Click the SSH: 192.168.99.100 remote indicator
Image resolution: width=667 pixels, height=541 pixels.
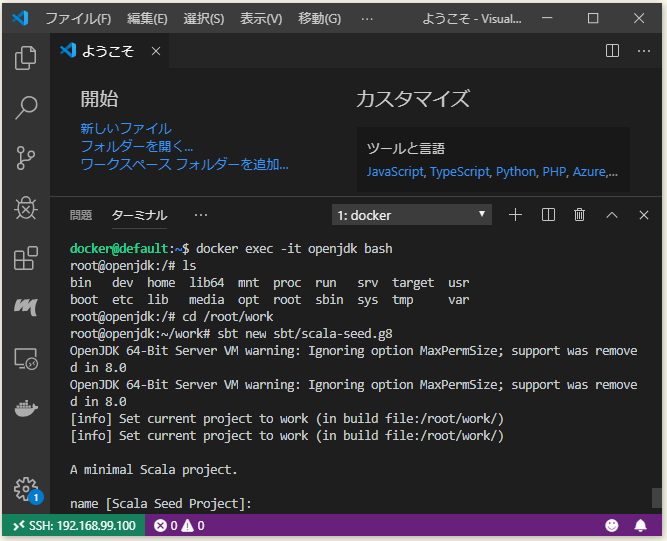click(x=74, y=526)
